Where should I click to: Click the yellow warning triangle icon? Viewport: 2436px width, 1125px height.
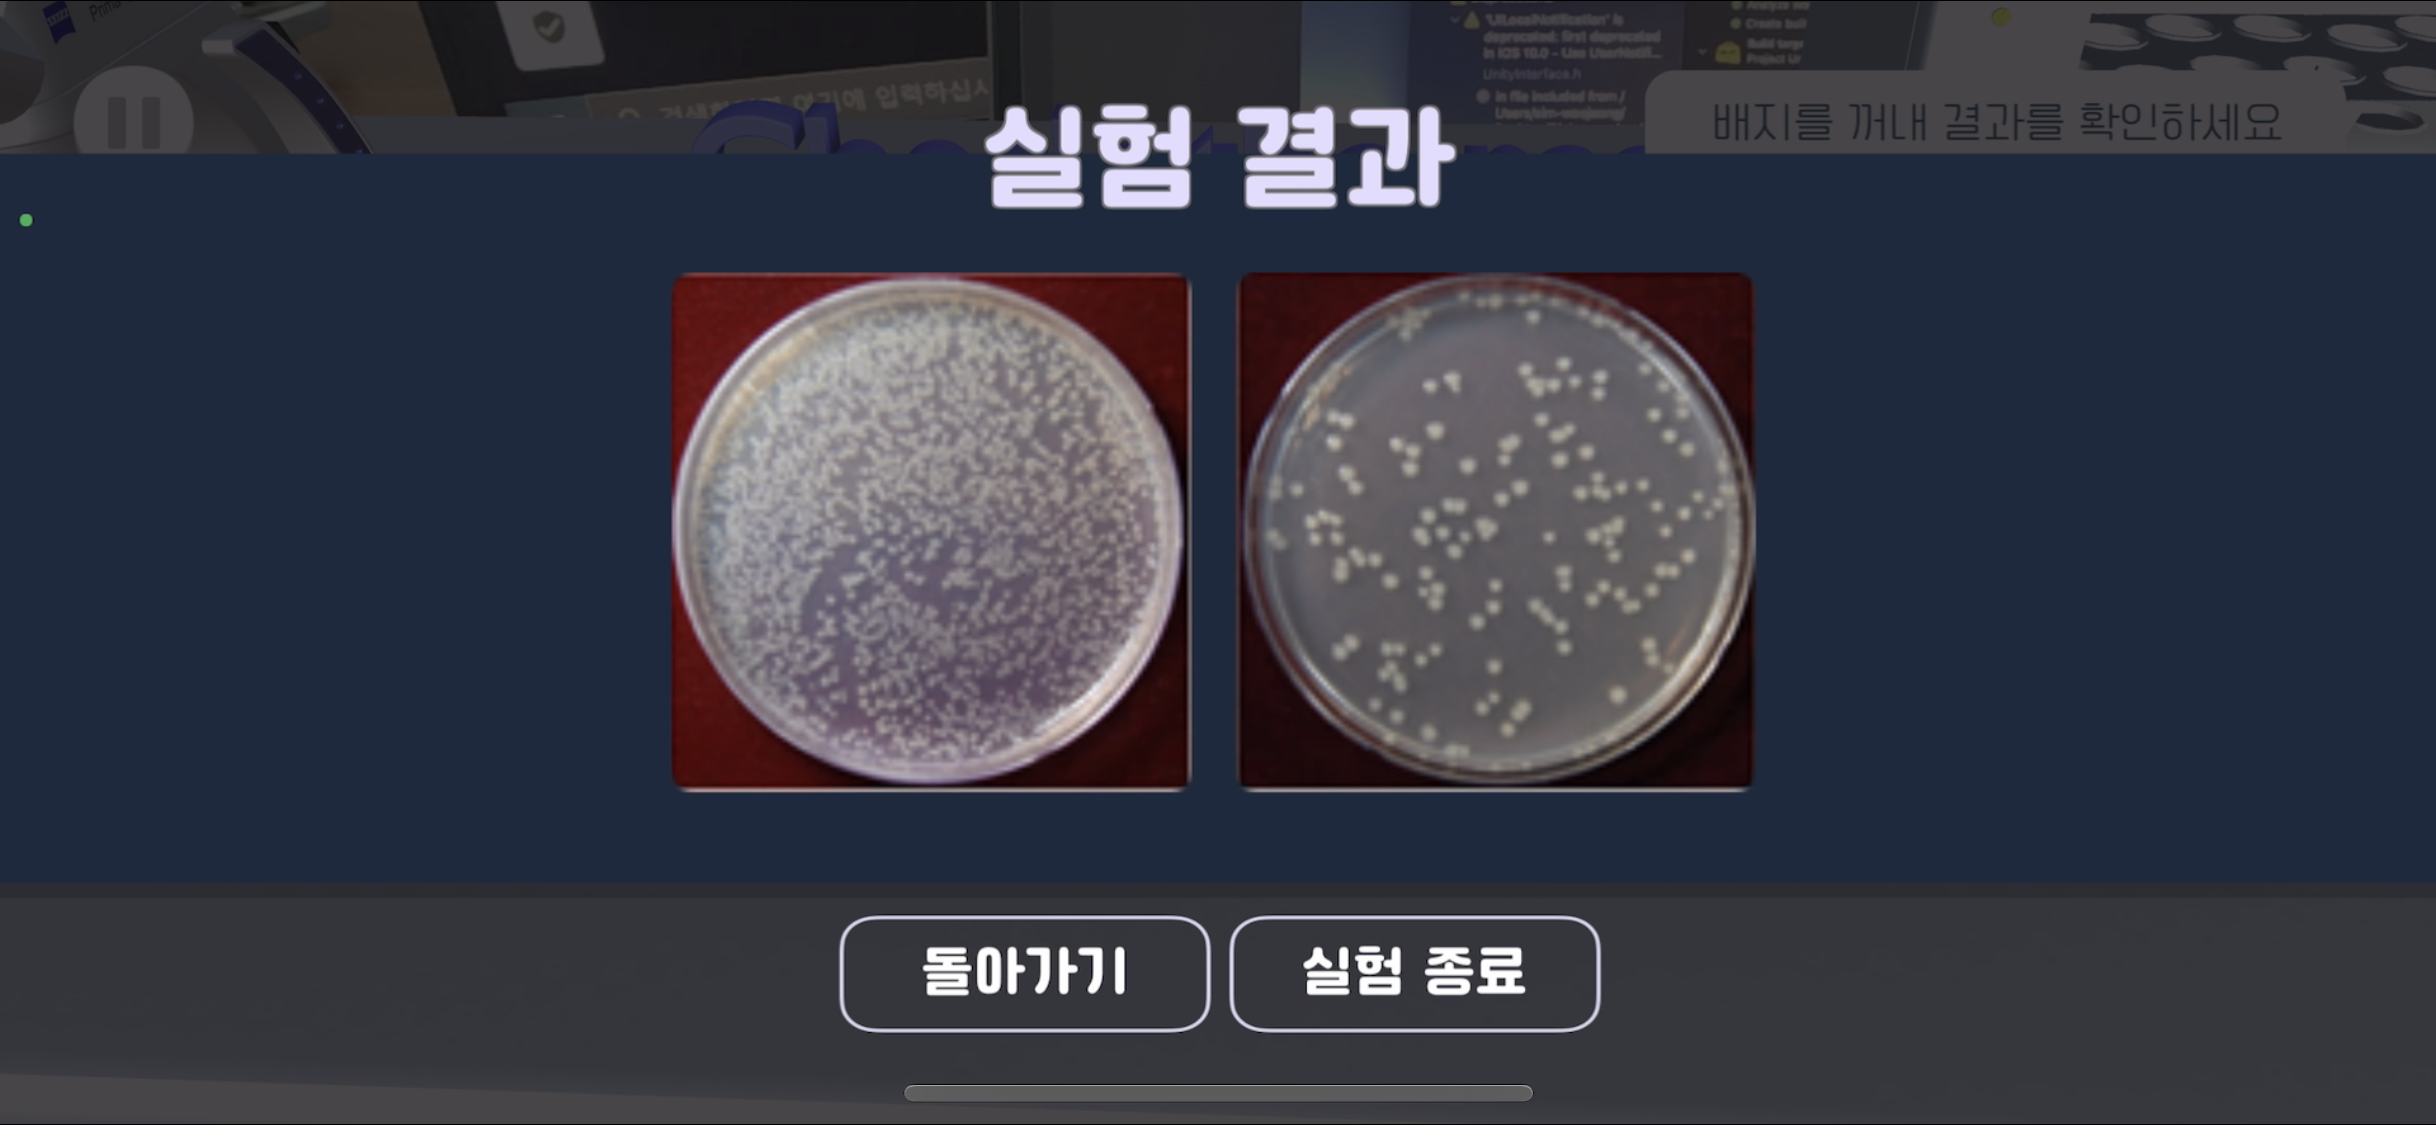tap(1471, 21)
